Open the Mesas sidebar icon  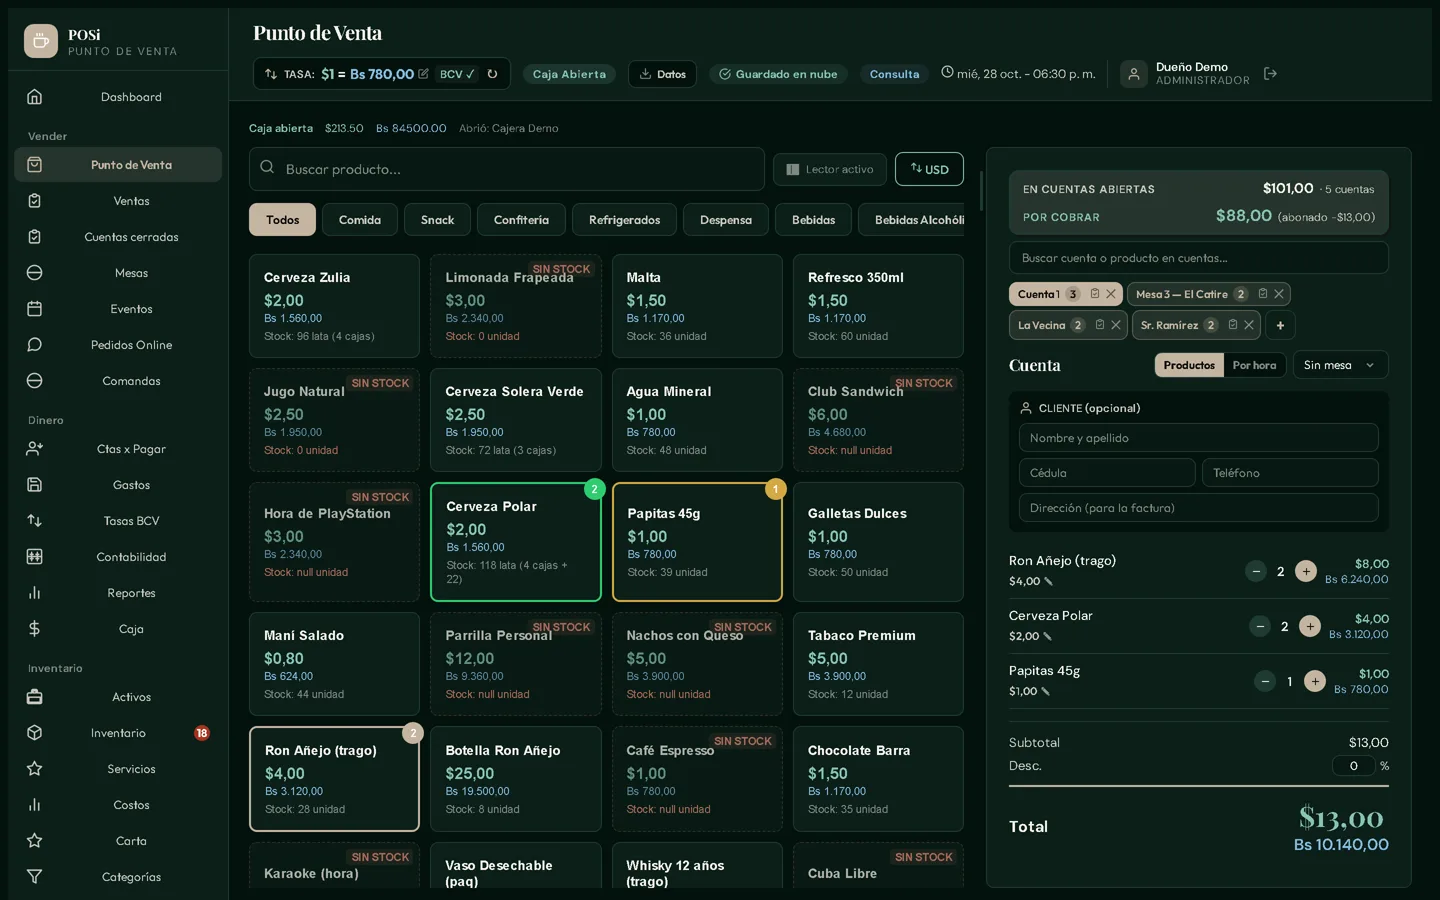[x=35, y=273]
